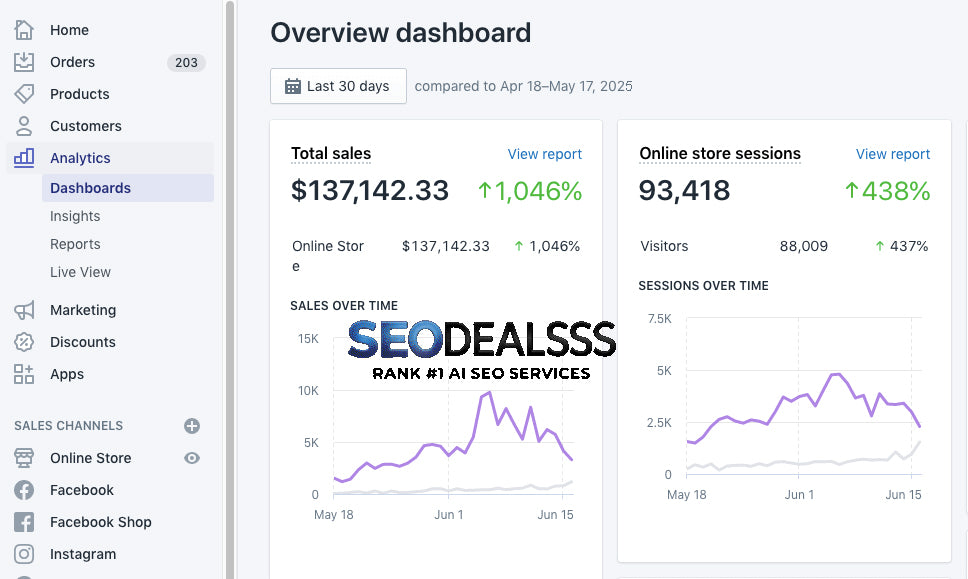
Task: Open the Live View page
Action: tap(80, 272)
